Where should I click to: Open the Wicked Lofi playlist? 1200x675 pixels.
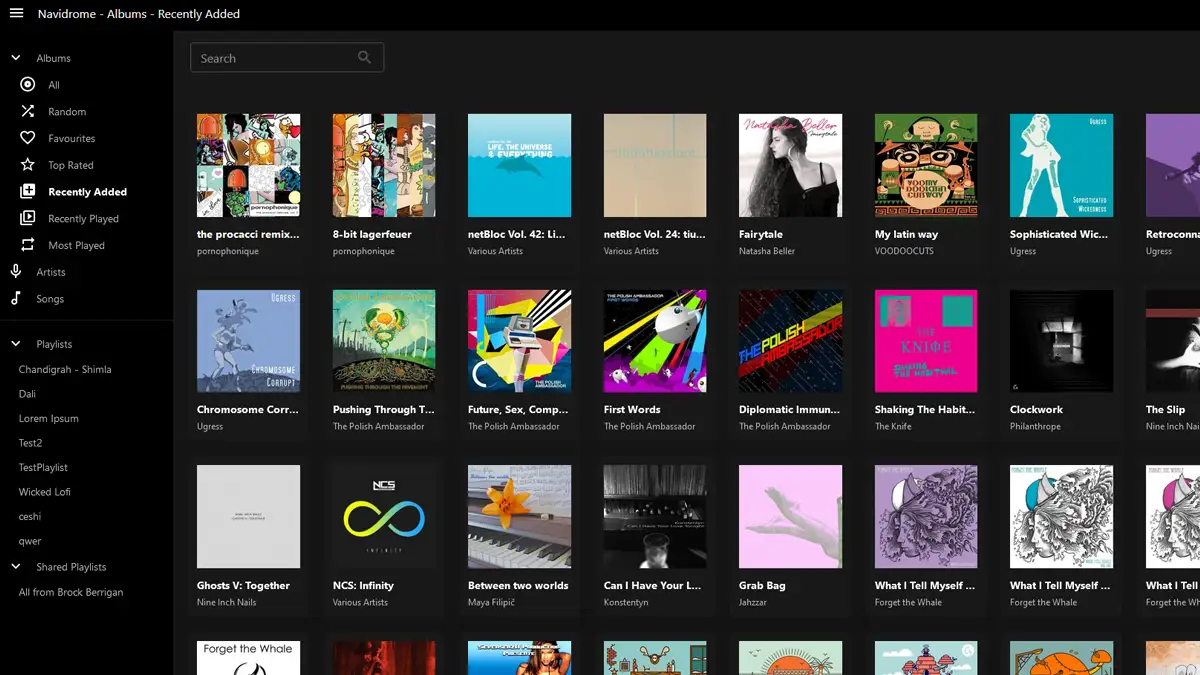point(45,492)
